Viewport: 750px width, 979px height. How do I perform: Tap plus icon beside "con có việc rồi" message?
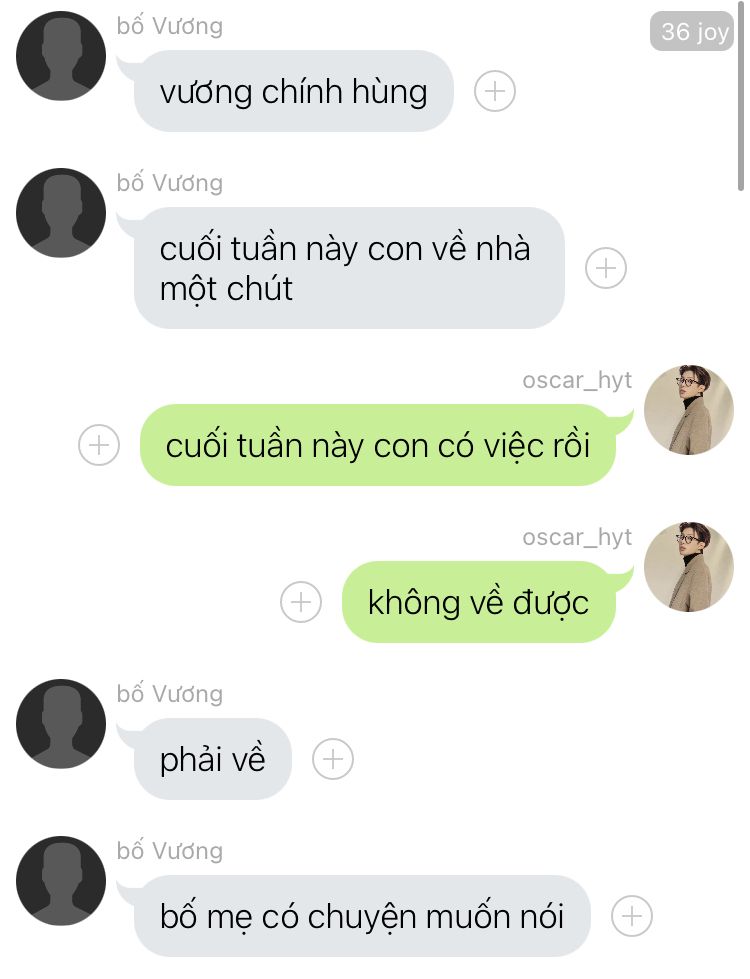(99, 445)
